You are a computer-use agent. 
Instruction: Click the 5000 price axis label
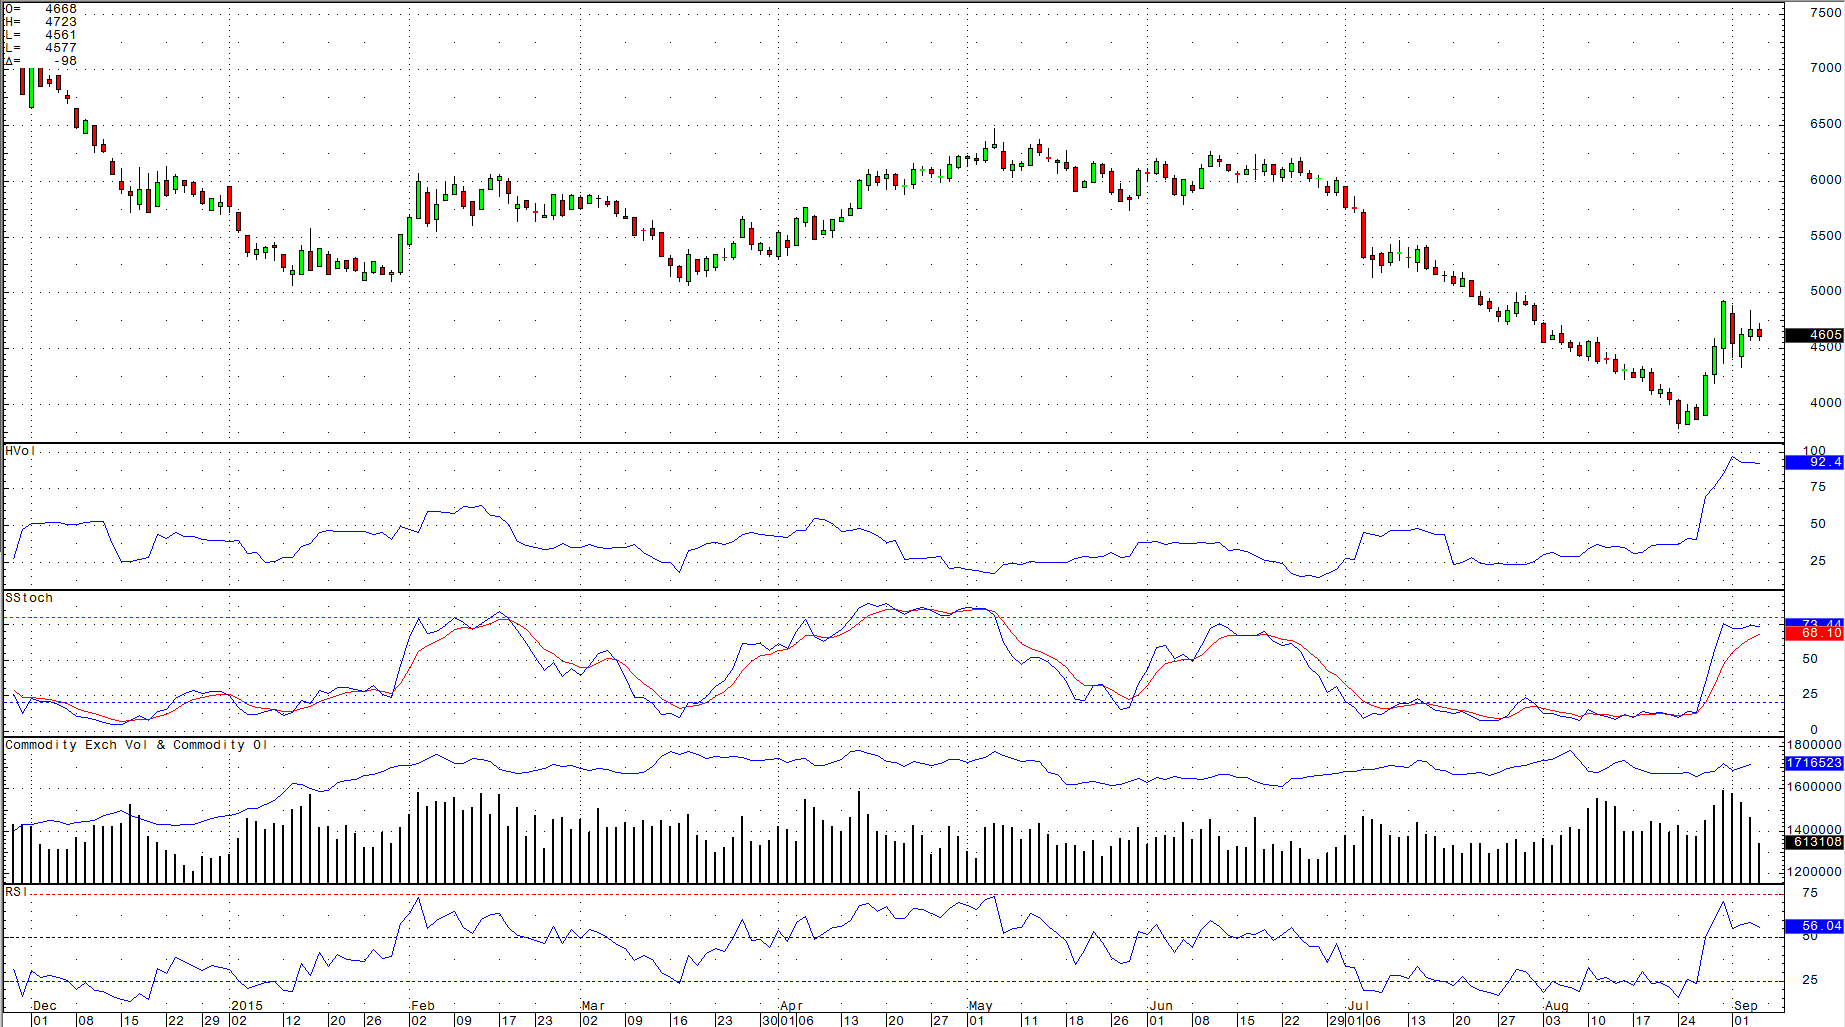pos(1826,291)
